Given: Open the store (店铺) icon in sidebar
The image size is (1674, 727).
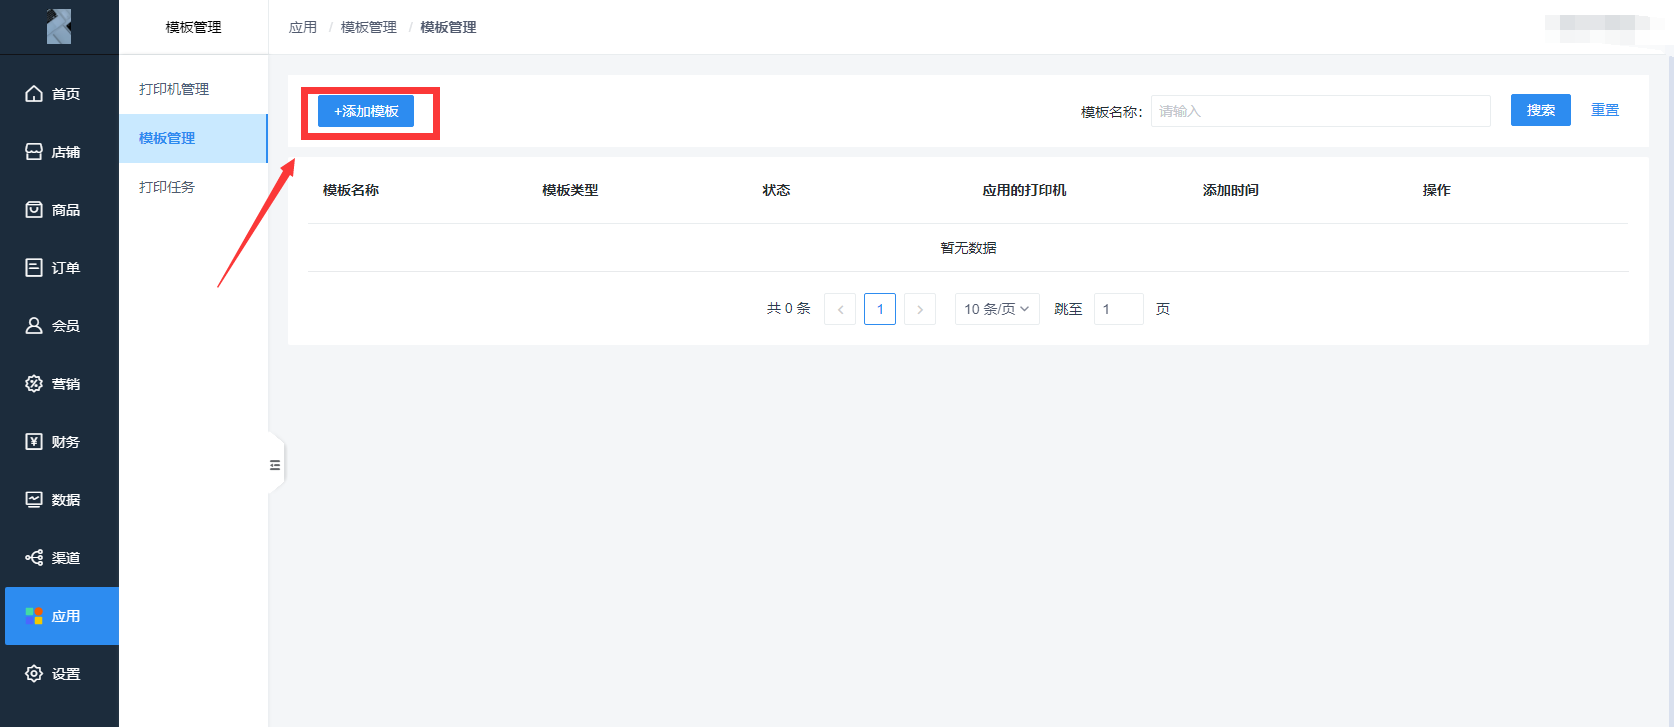Looking at the screenshot, I should (34, 152).
